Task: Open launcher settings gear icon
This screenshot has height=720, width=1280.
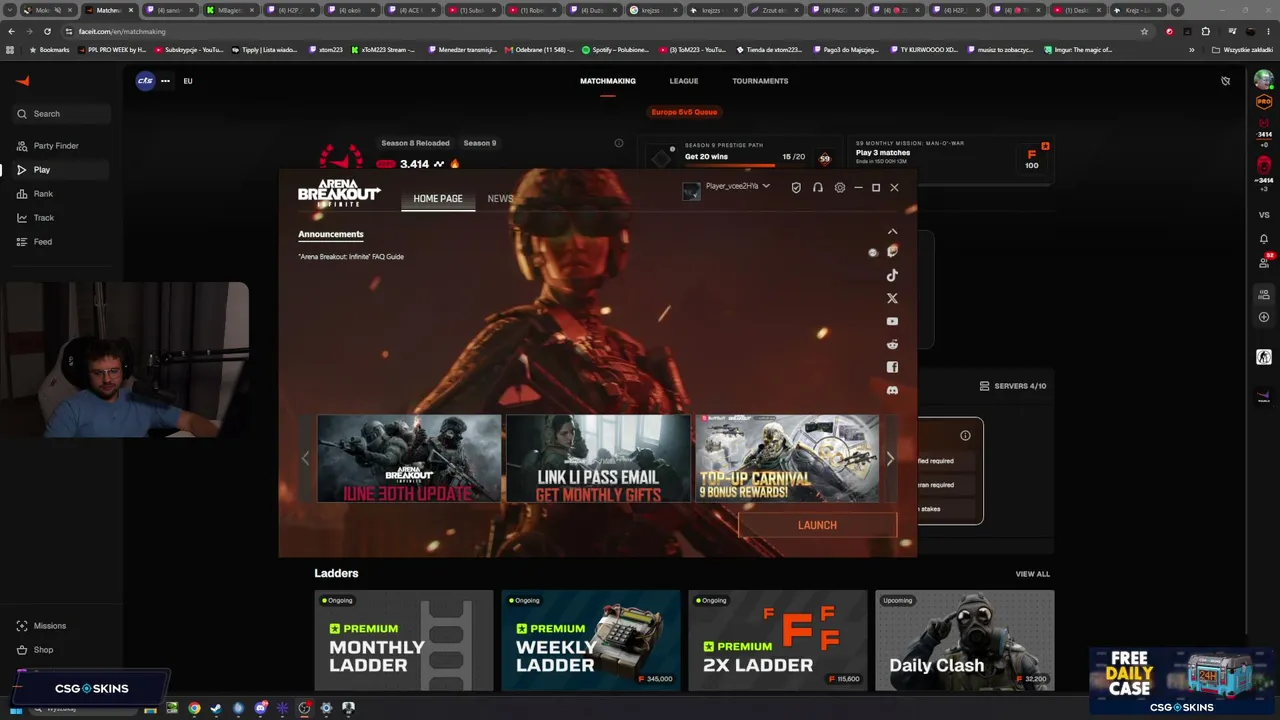Action: coord(840,187)
